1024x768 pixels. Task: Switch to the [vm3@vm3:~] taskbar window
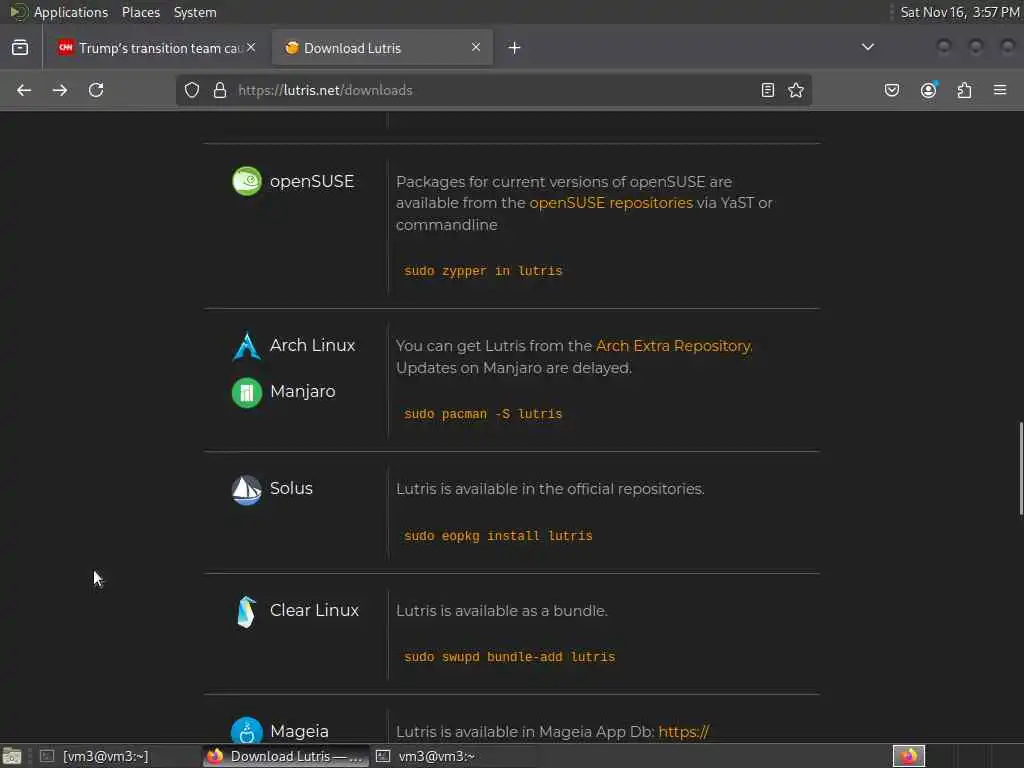point(104,756)
